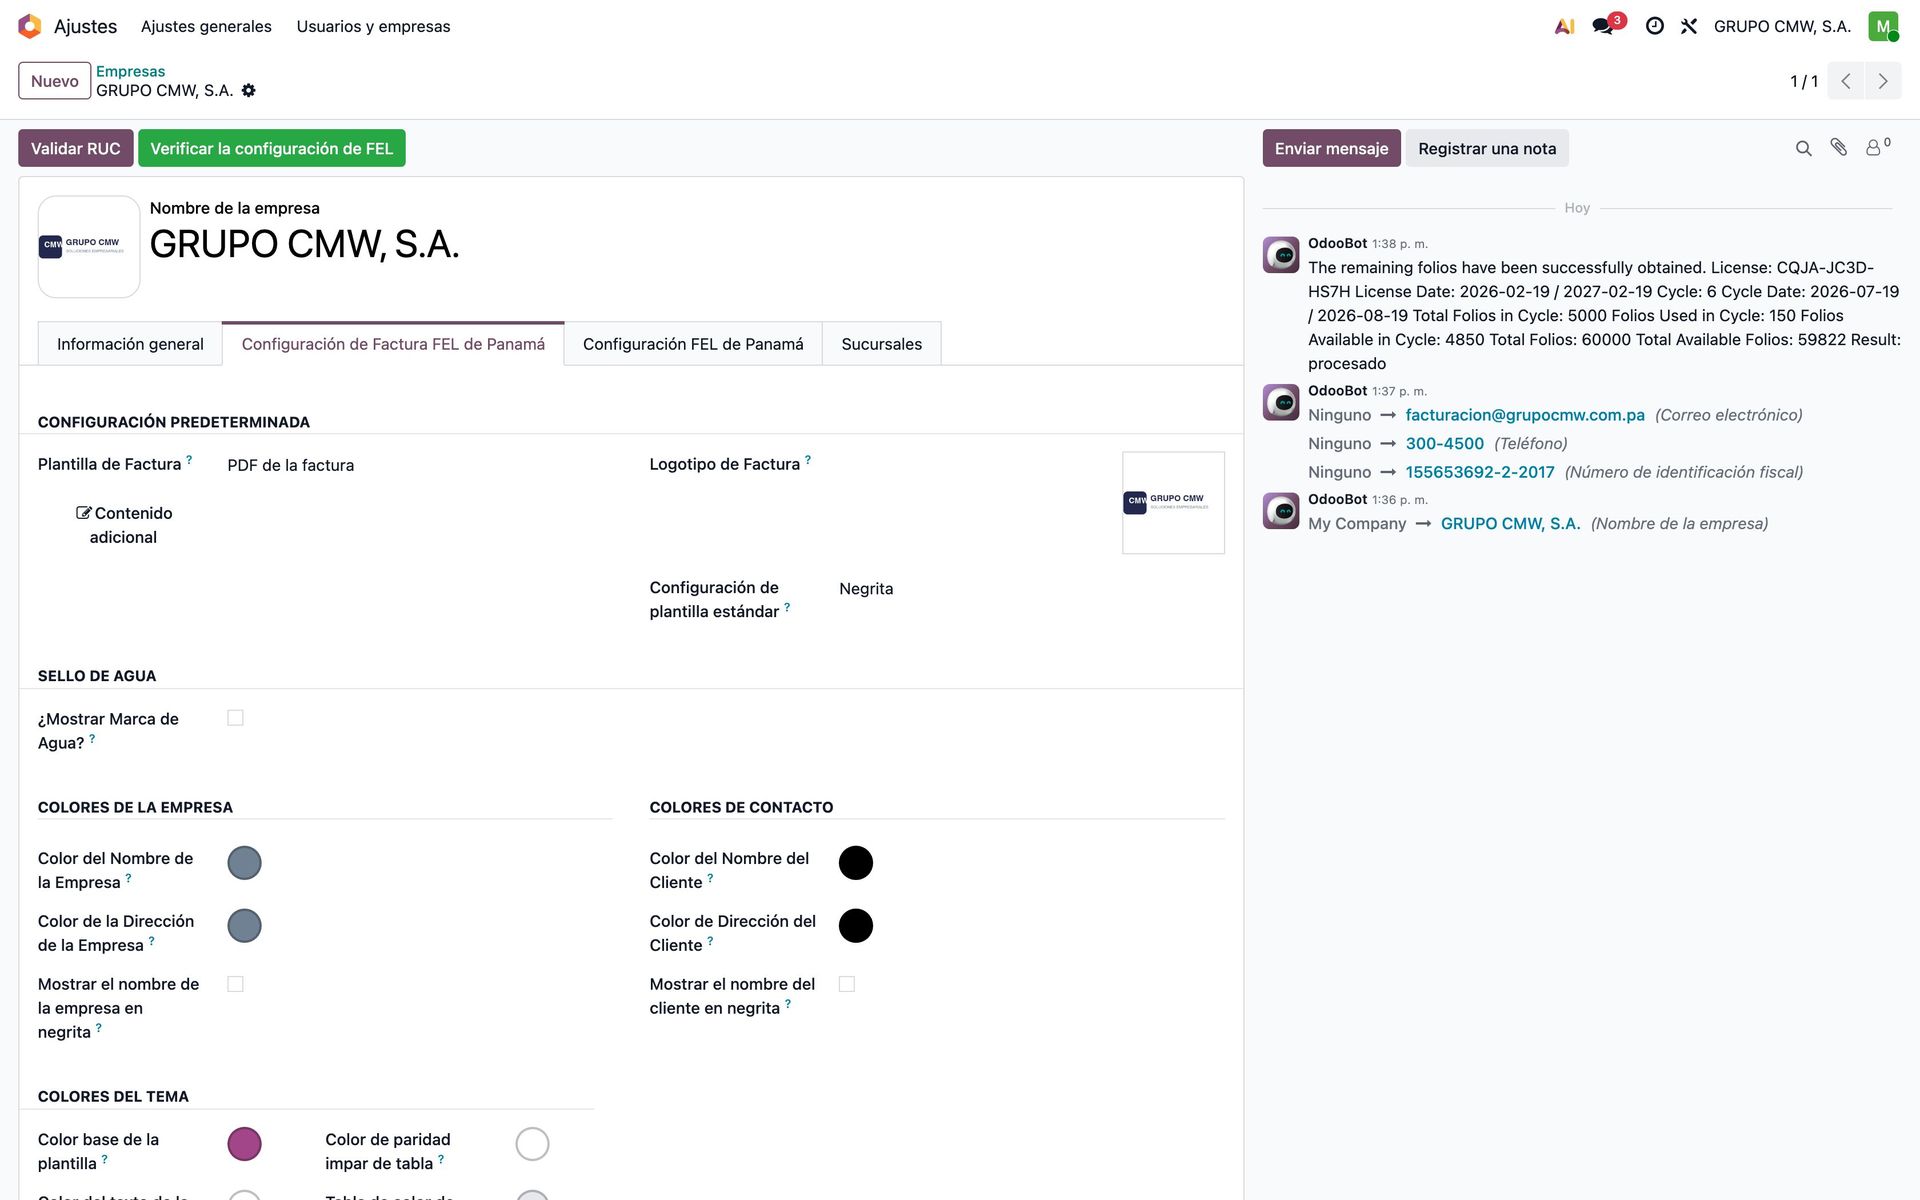The width and height of the screenshot is (1920, 1200).
Task: Check Mostrar el nombre de la empresa en negrita
Action: tap(235, 984)
